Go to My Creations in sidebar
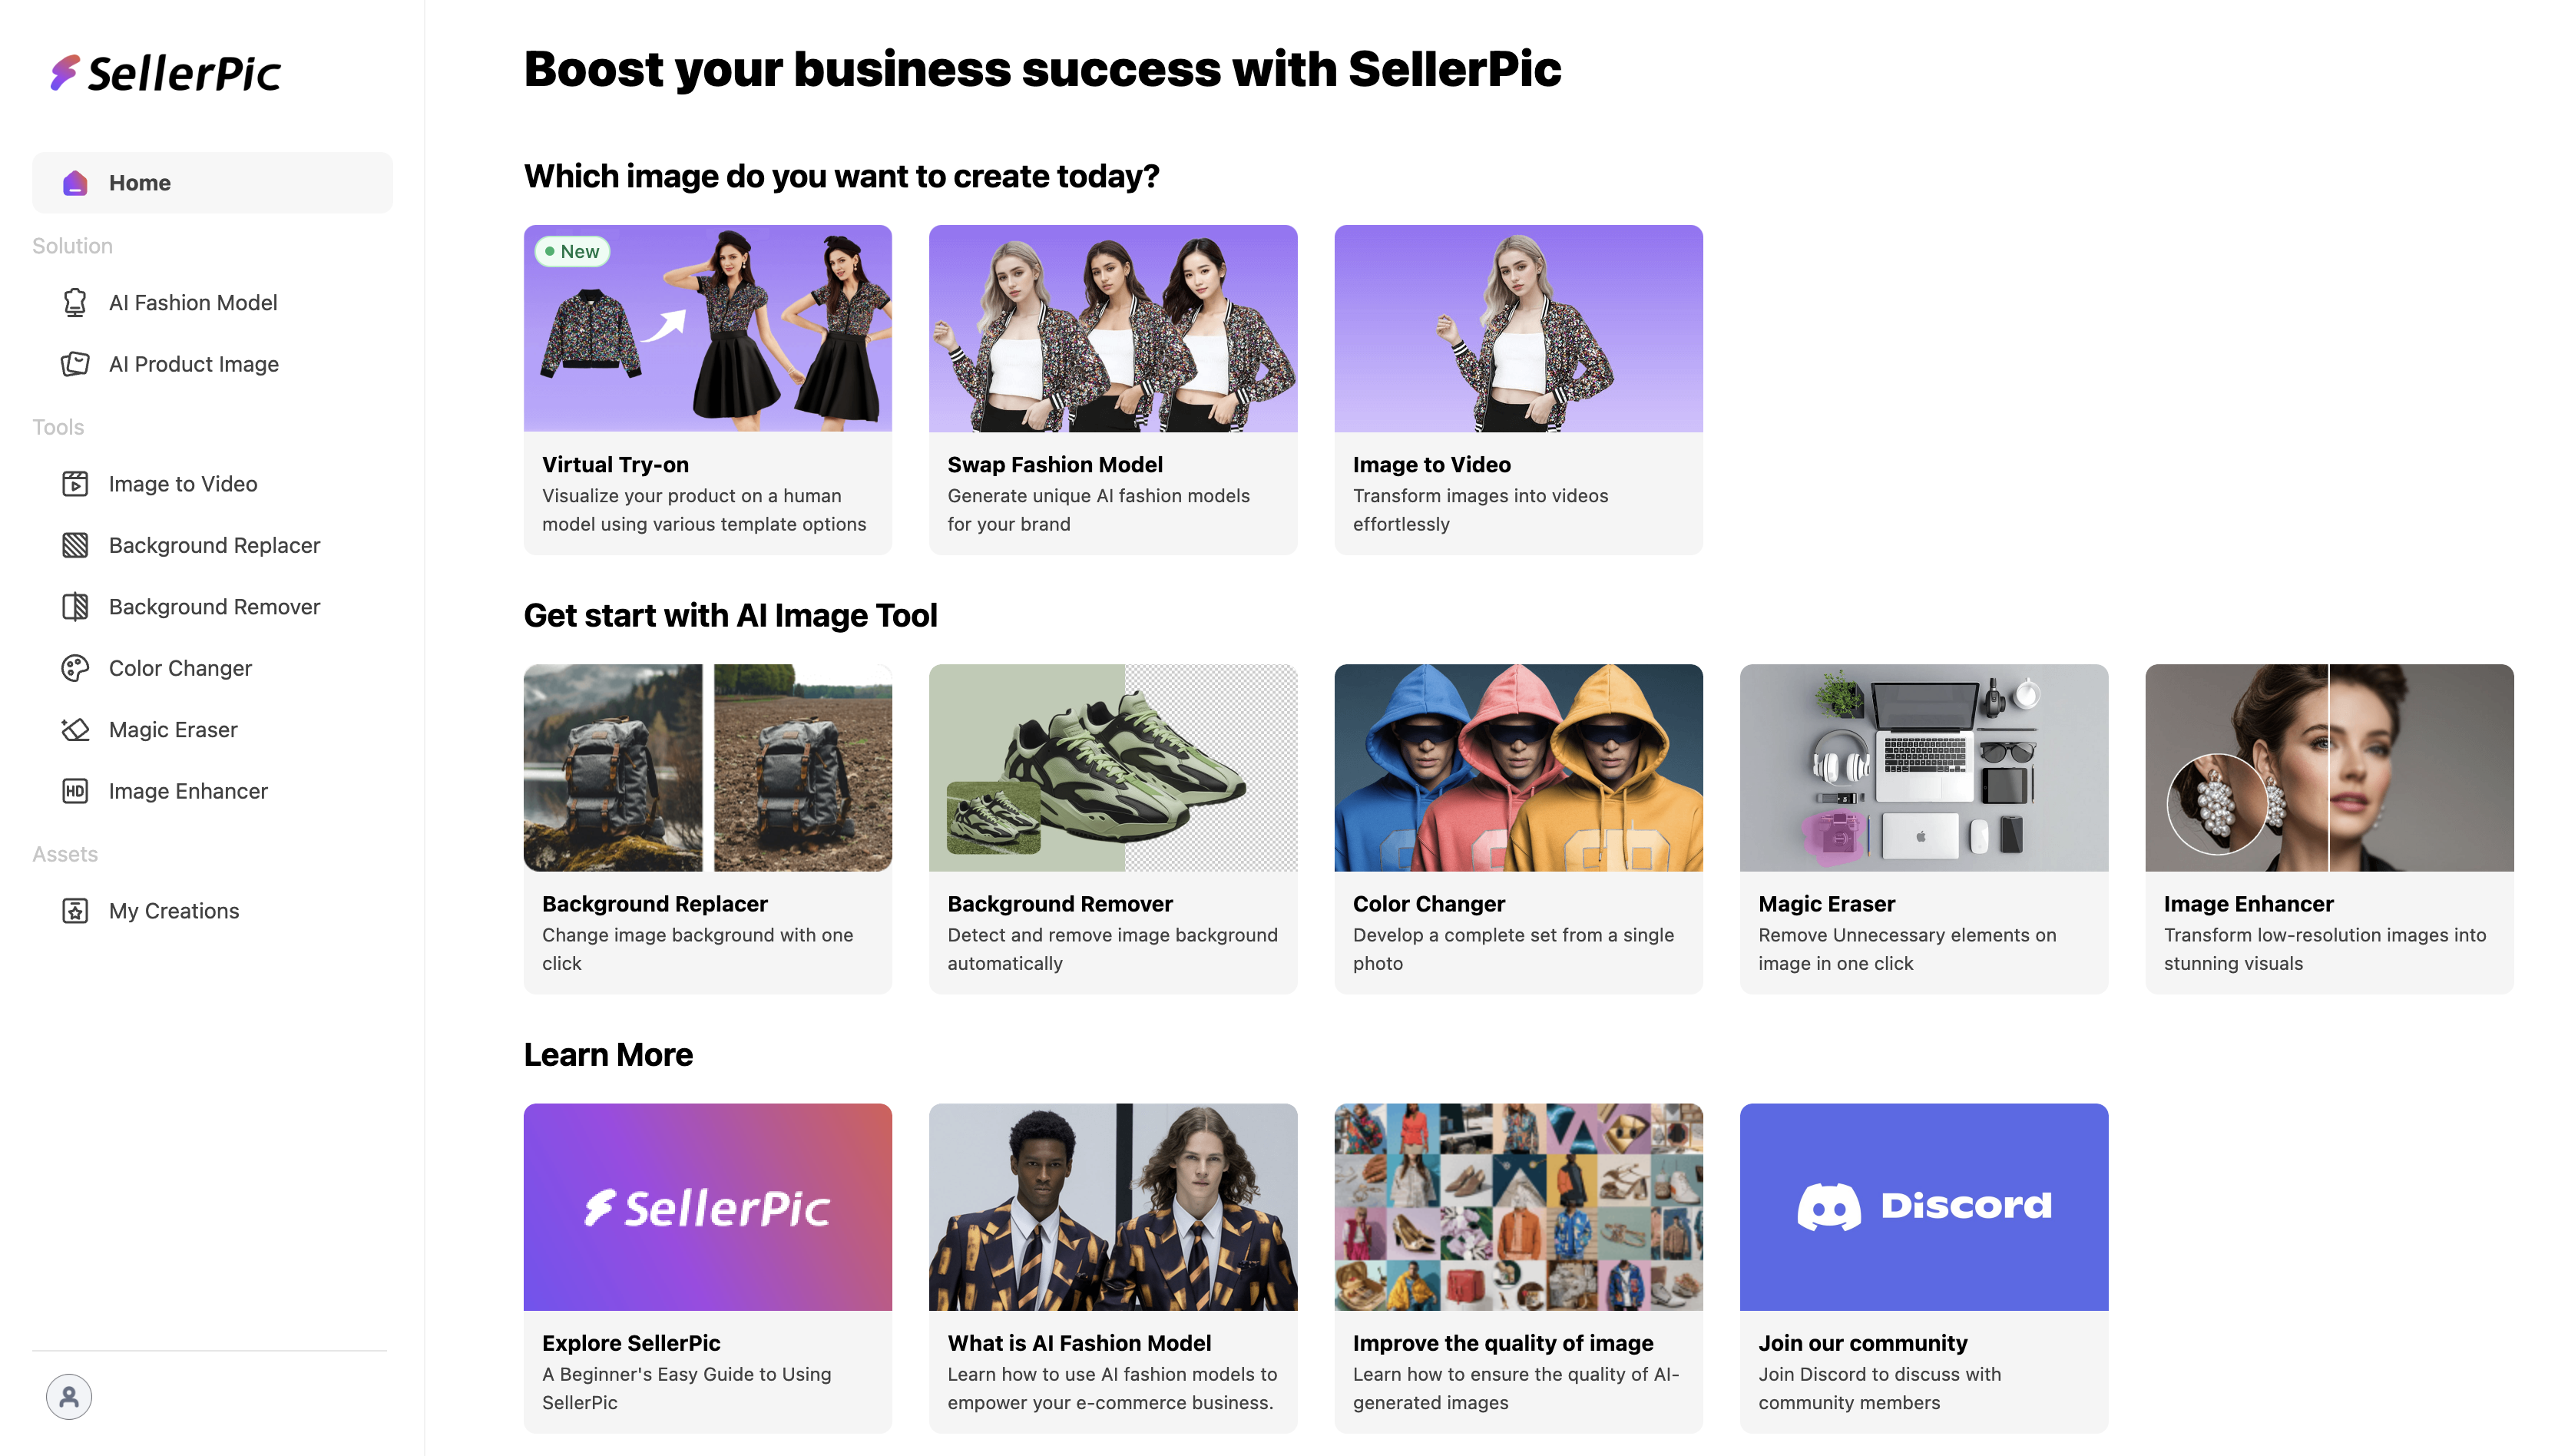 (174, 911)
